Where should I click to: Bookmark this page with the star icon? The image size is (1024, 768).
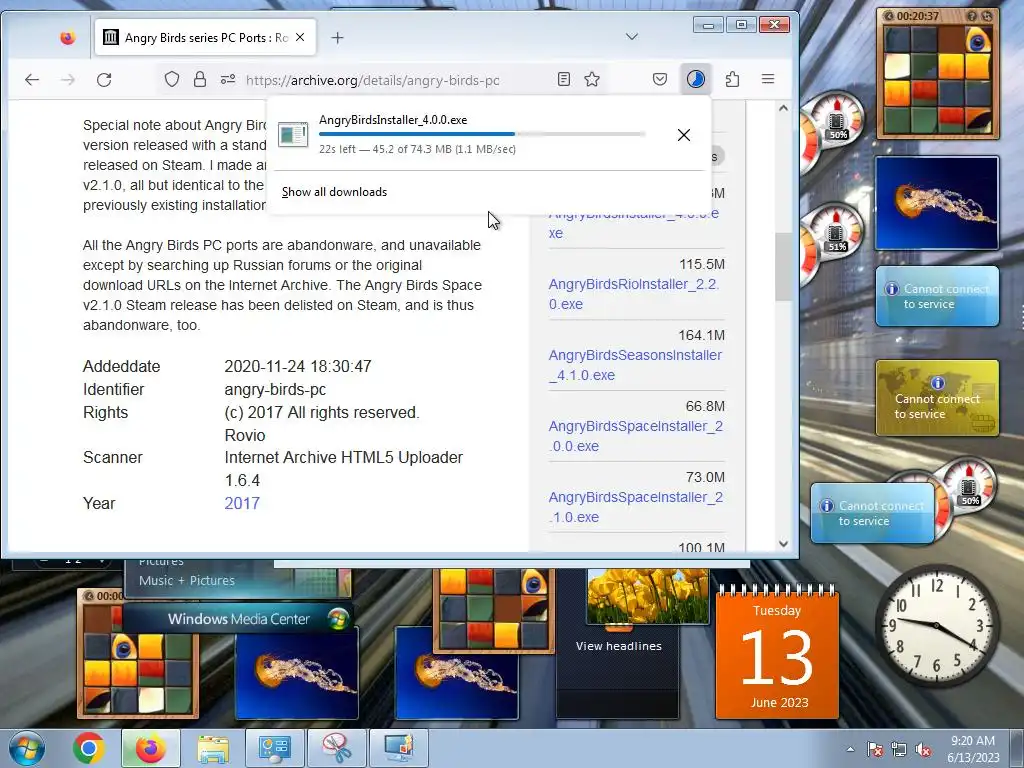(592, 80)
